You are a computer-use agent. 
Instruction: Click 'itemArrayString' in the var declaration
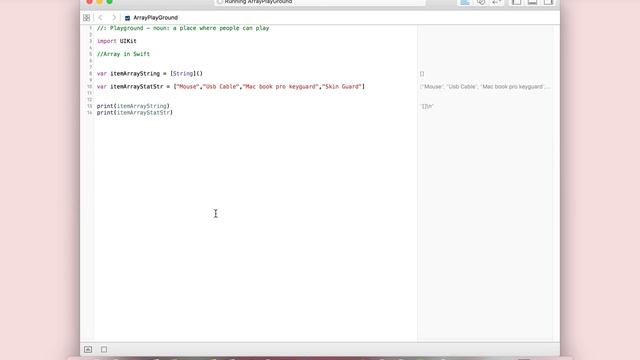[135, 73]
